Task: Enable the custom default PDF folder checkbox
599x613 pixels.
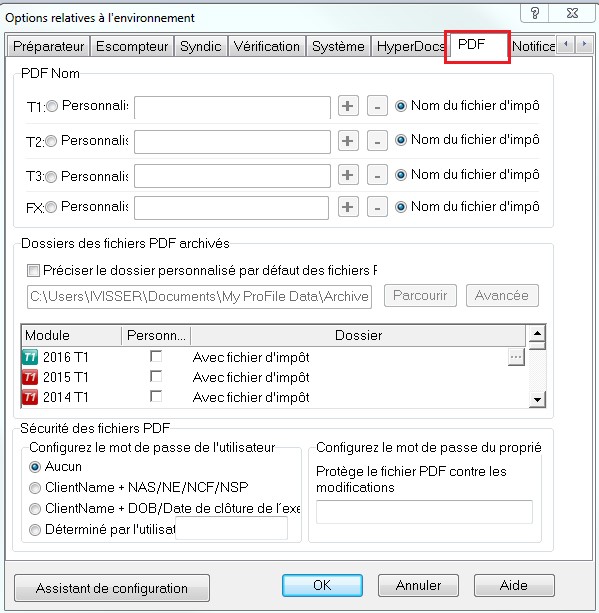Action: pos(33,271)
